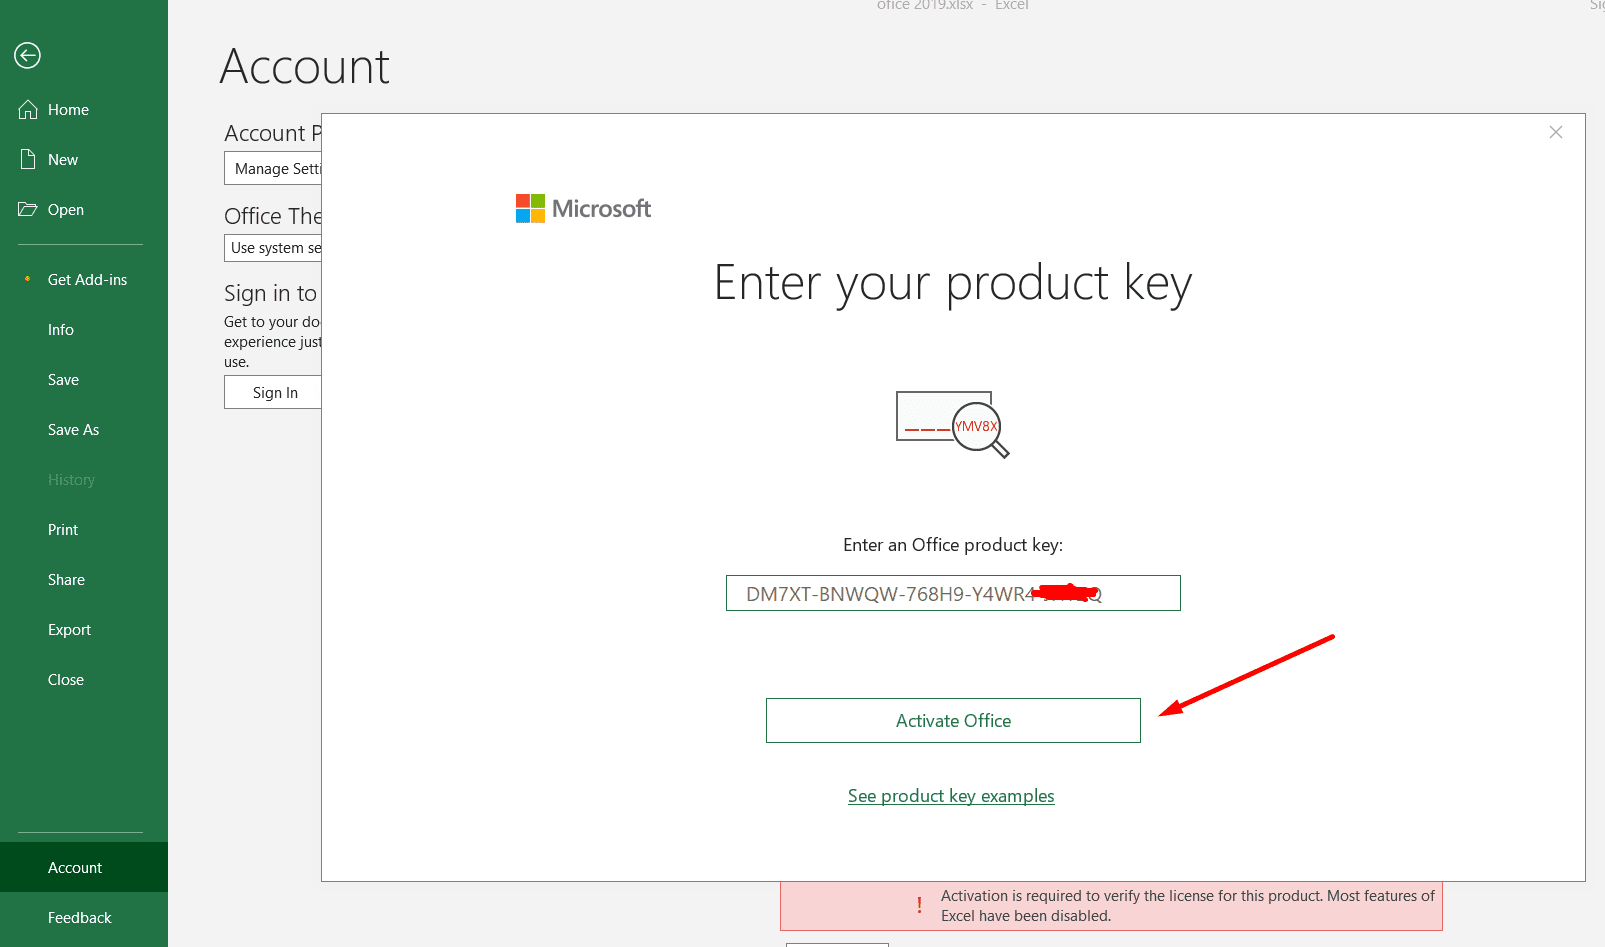
Task: Click the Office product key field
Action: pos(952,593)
